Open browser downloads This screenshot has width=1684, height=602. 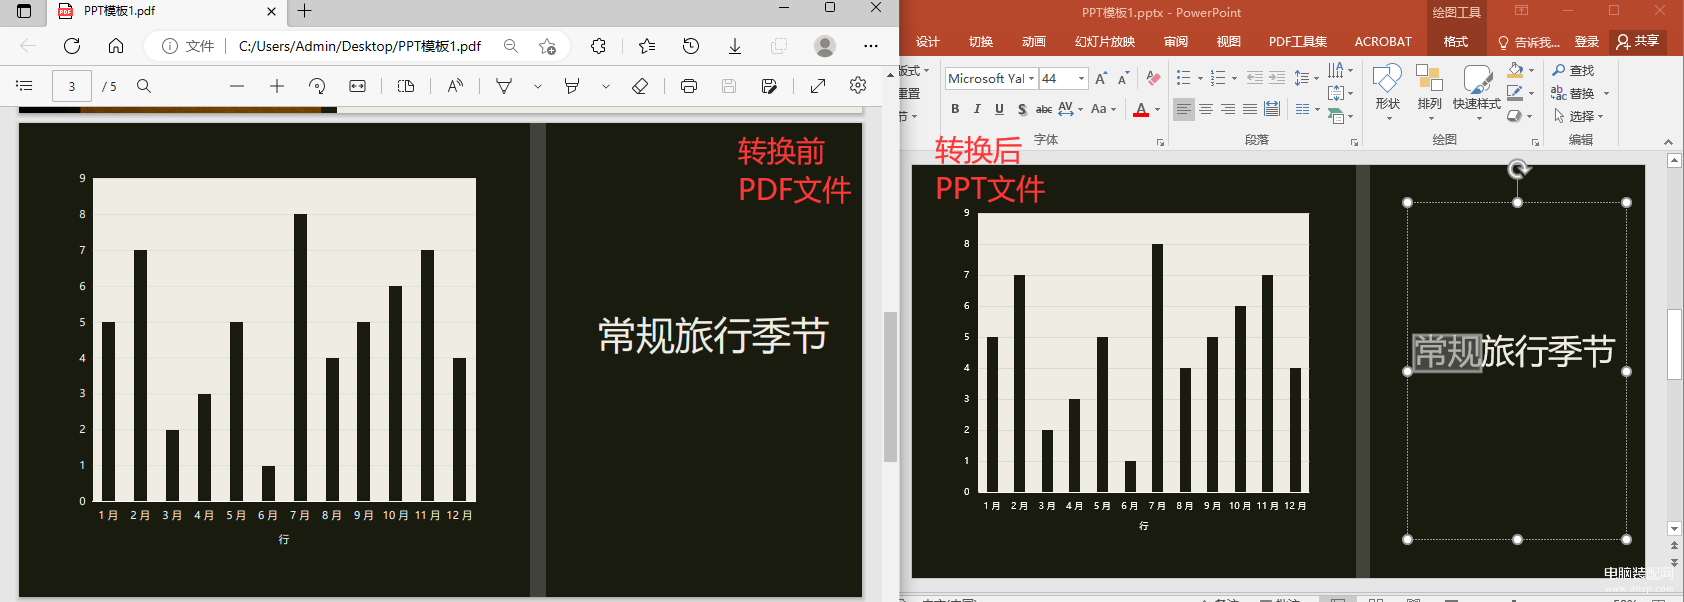[735, 46]
